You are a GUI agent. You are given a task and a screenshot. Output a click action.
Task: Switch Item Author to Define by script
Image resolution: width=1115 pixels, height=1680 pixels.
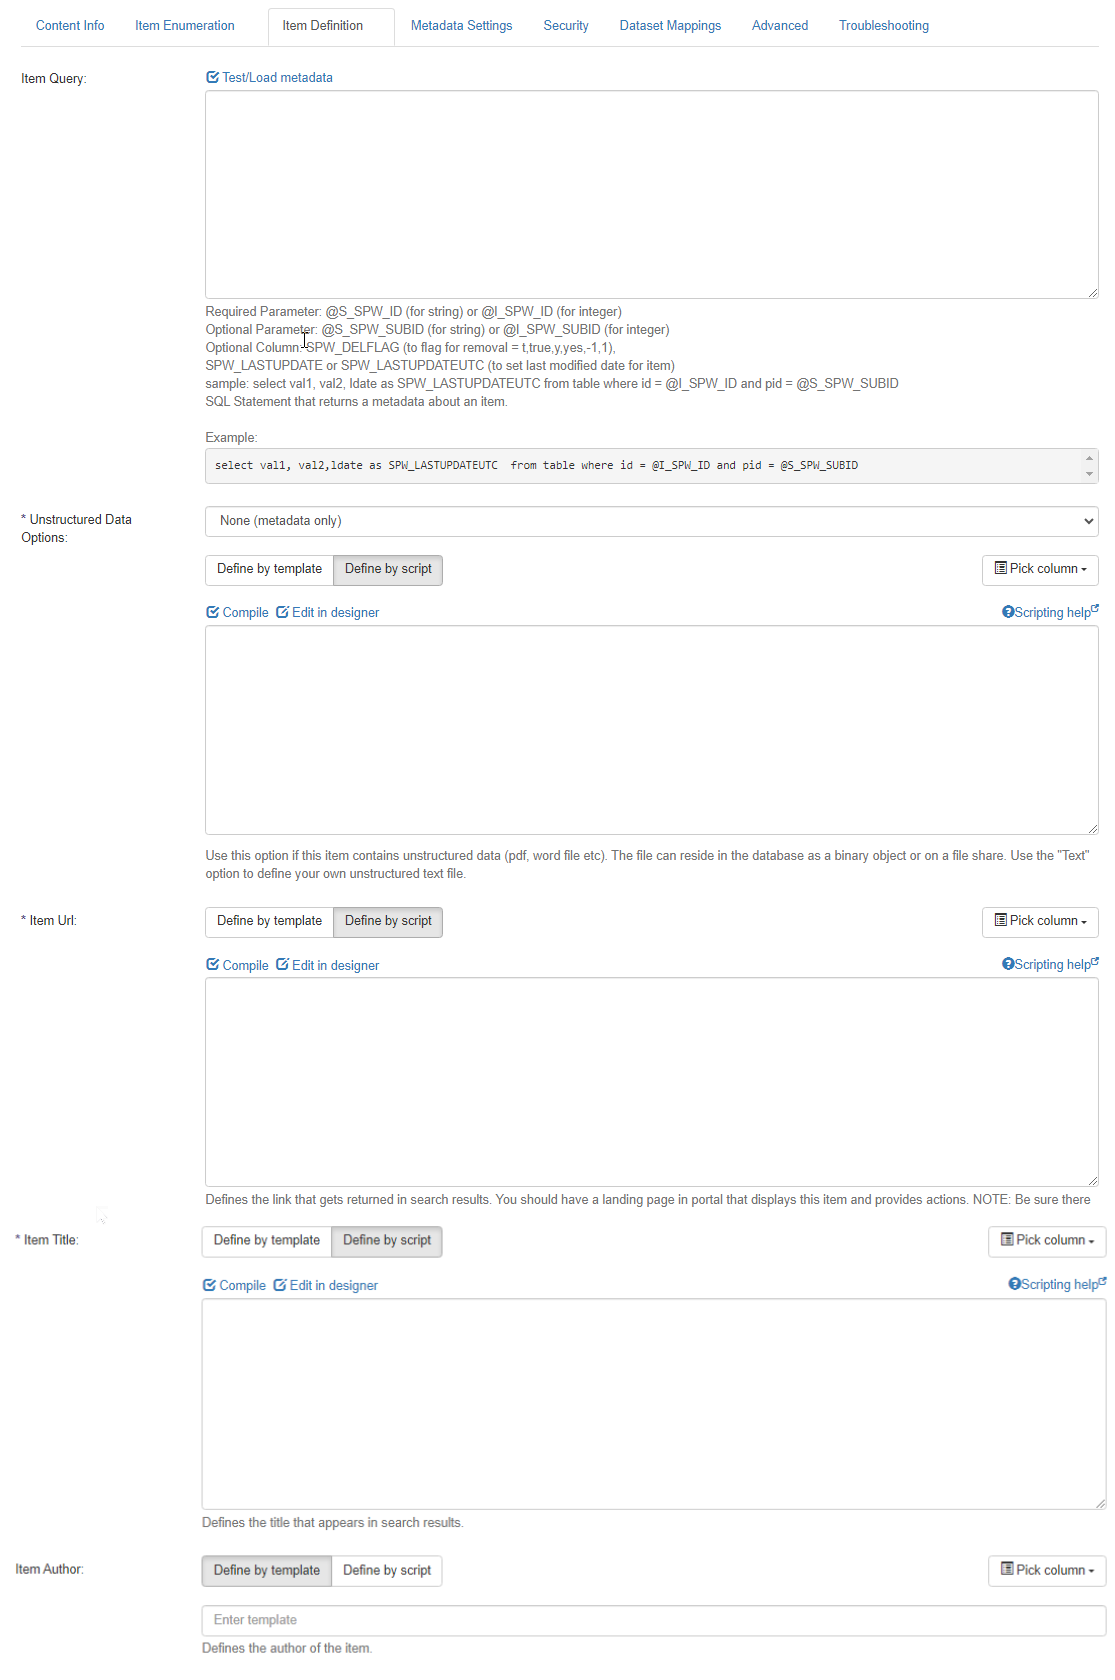coord(387,1570)
